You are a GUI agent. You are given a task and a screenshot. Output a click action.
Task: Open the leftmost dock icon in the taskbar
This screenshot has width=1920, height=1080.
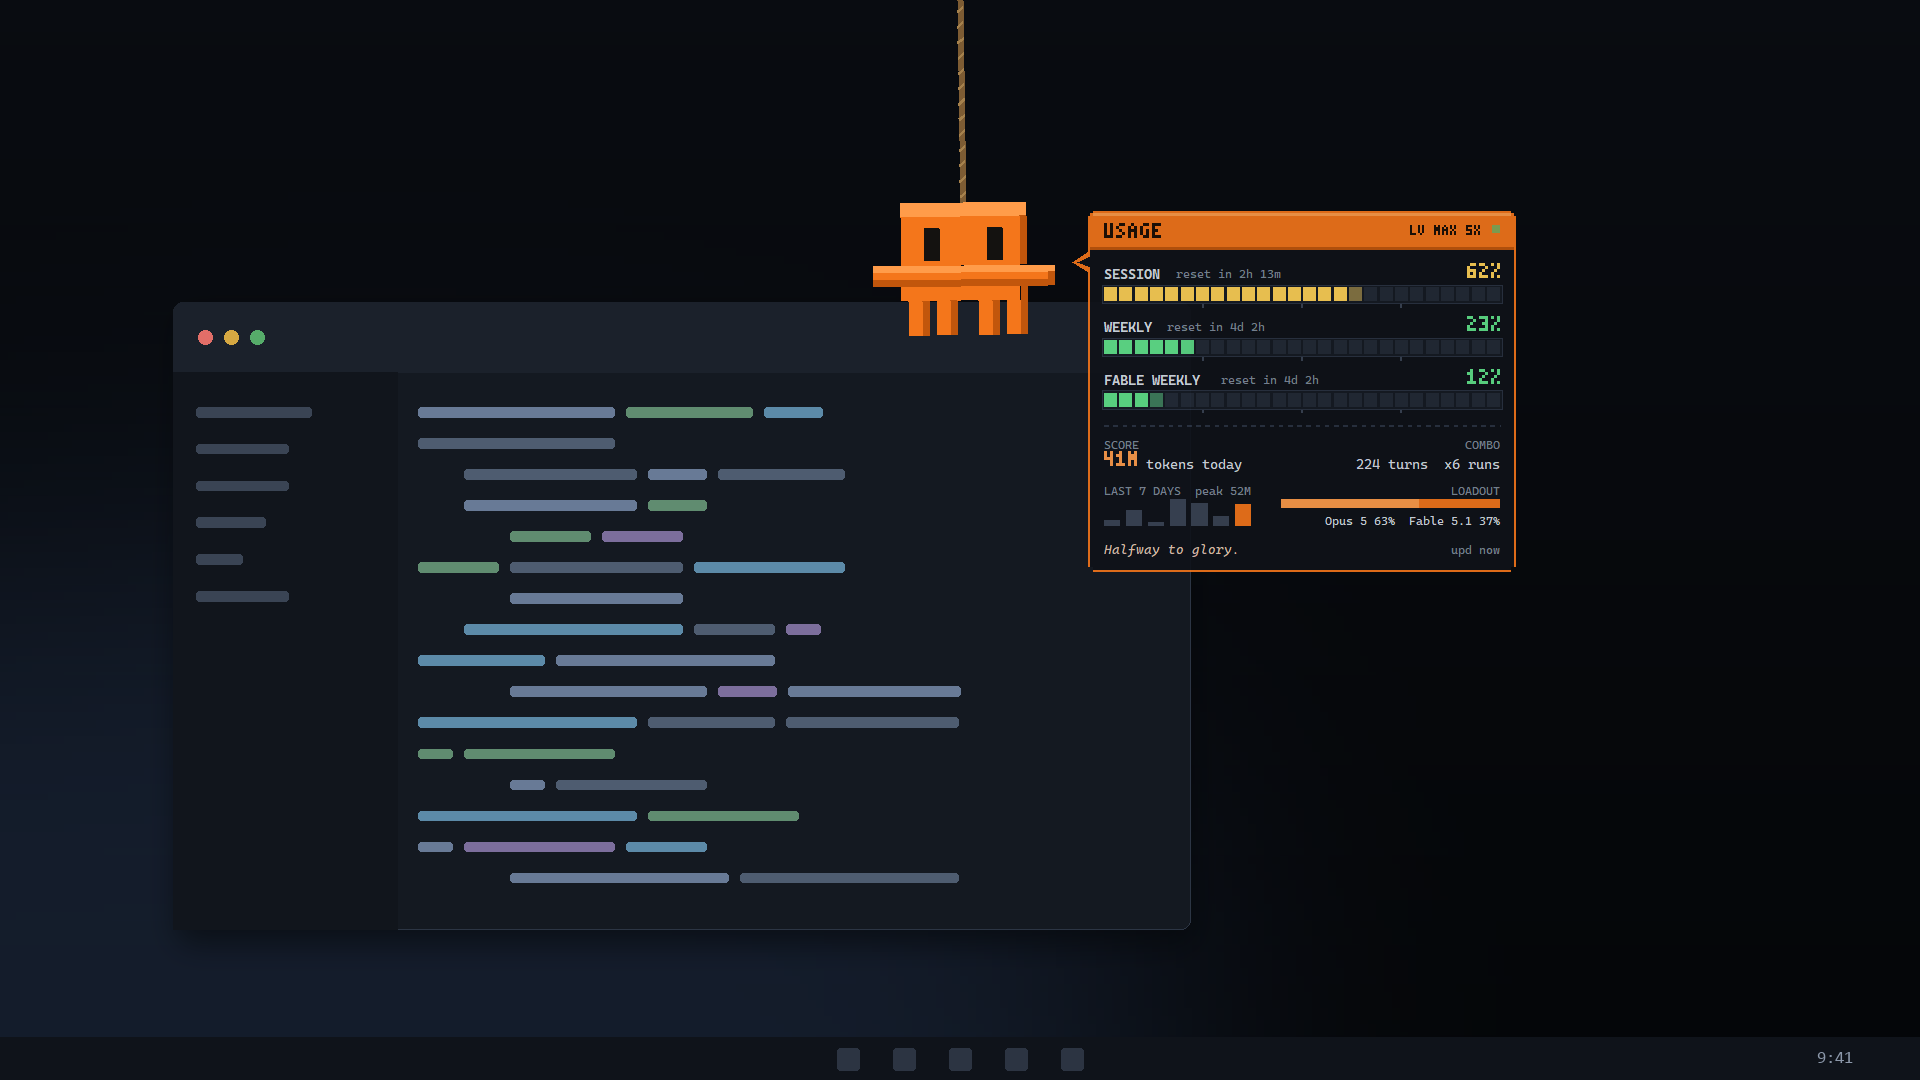click(848, 1059)
